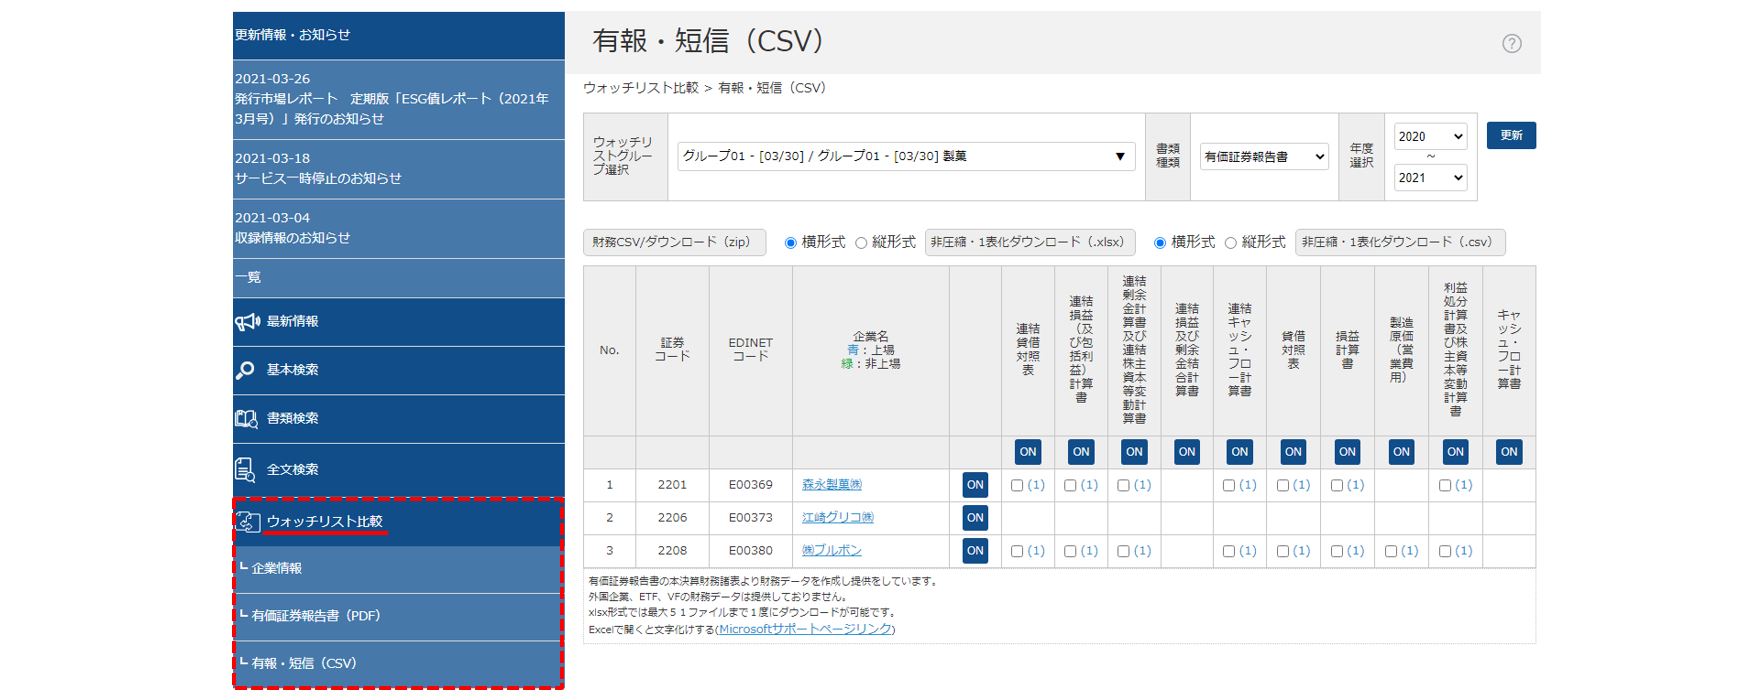Toggle ON button for 森永製菓 row
The width and height of the screenshot is (1764, 700).
pyautogui.click(x=975, y=485)
